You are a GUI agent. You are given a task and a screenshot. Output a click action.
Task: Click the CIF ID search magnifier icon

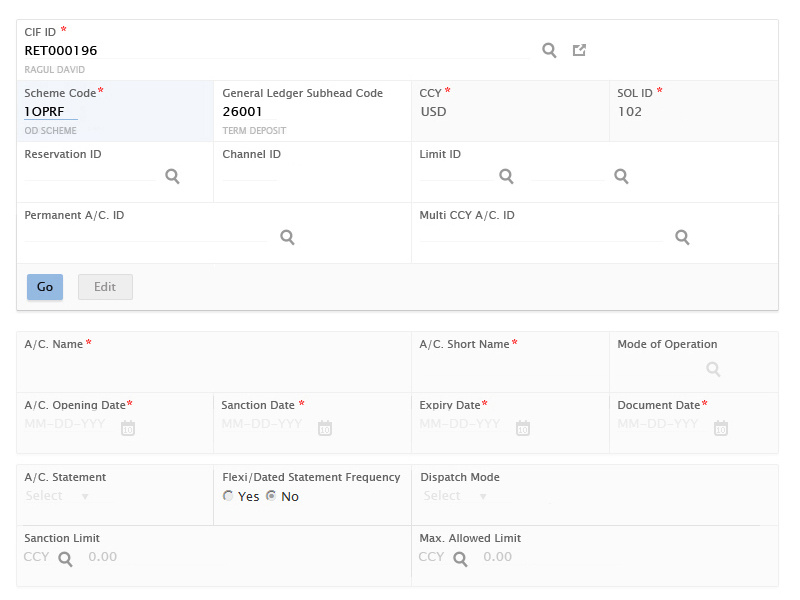(x=549, y=50)
